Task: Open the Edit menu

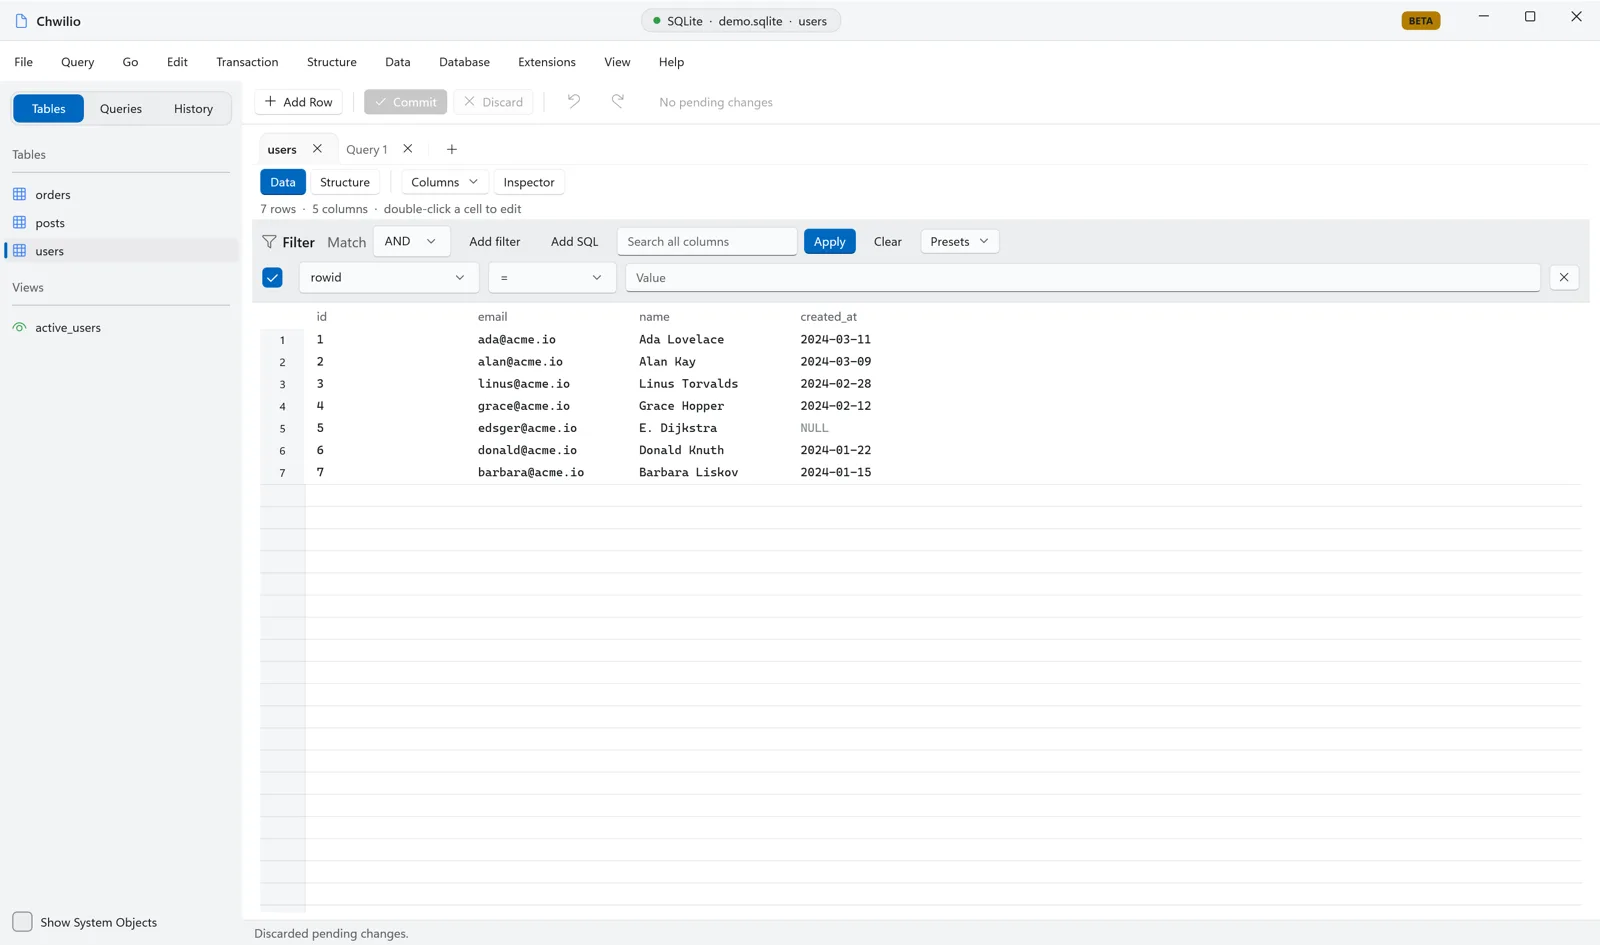Action: (x=177, y=62)
